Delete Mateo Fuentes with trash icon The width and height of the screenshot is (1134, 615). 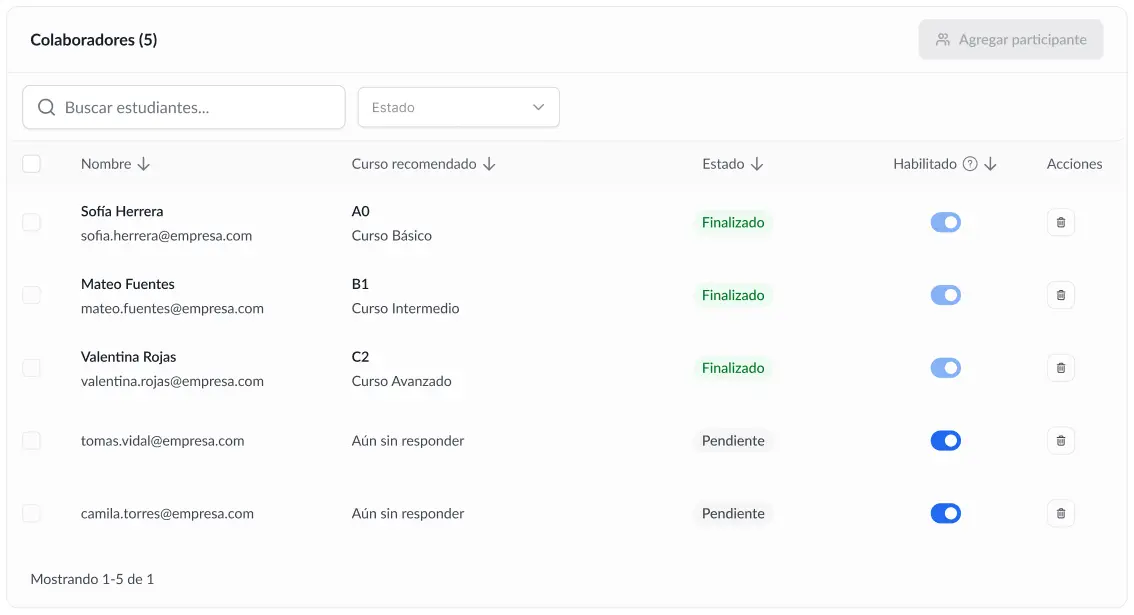coord(1060,295)
